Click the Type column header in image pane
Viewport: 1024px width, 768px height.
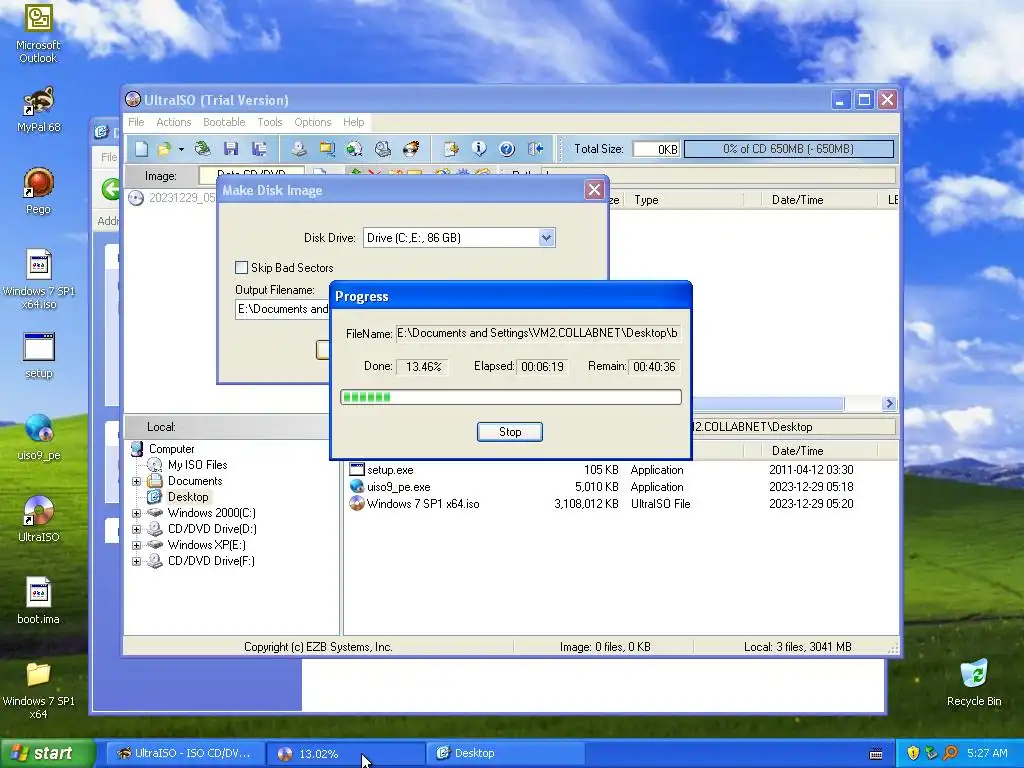pyautogui.click(x=686, y=200)
